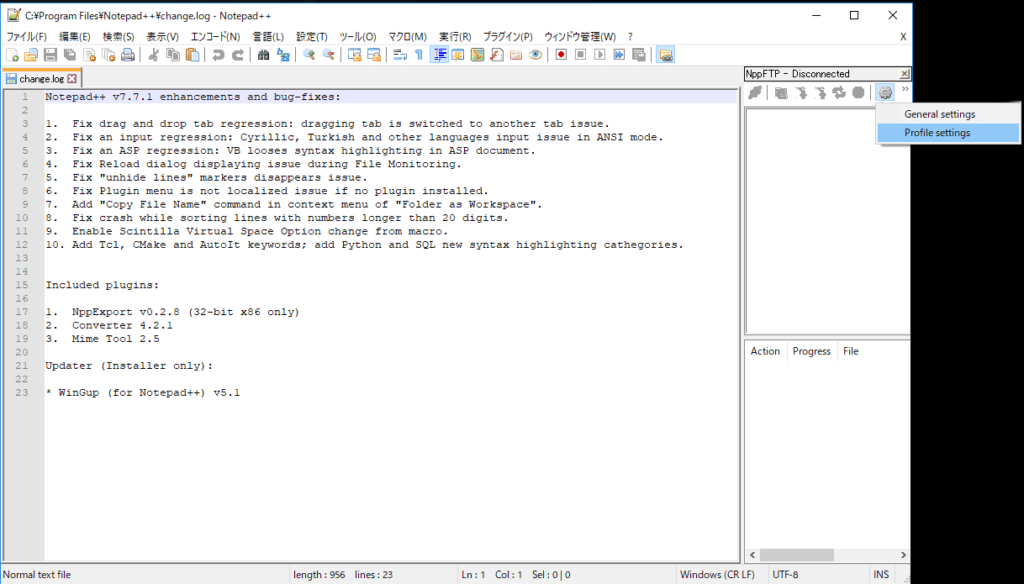Open Find with the binoculars icon

(263, 55)
